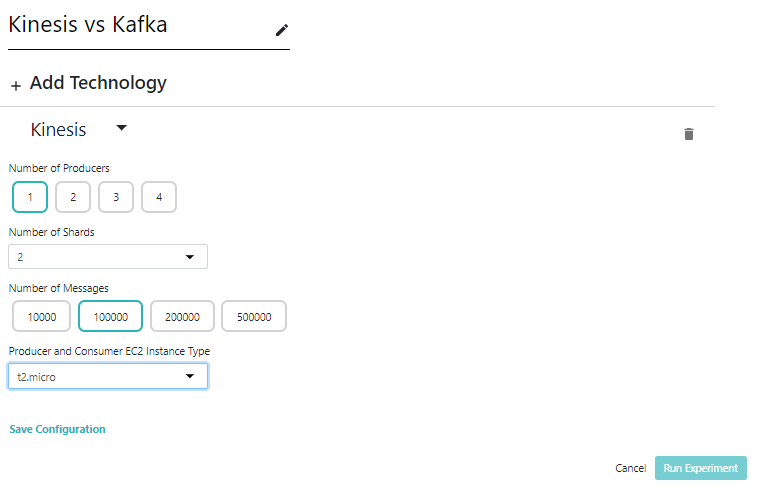
Task: Click the Add Technology heading
Action: click(x=98, y=83)
